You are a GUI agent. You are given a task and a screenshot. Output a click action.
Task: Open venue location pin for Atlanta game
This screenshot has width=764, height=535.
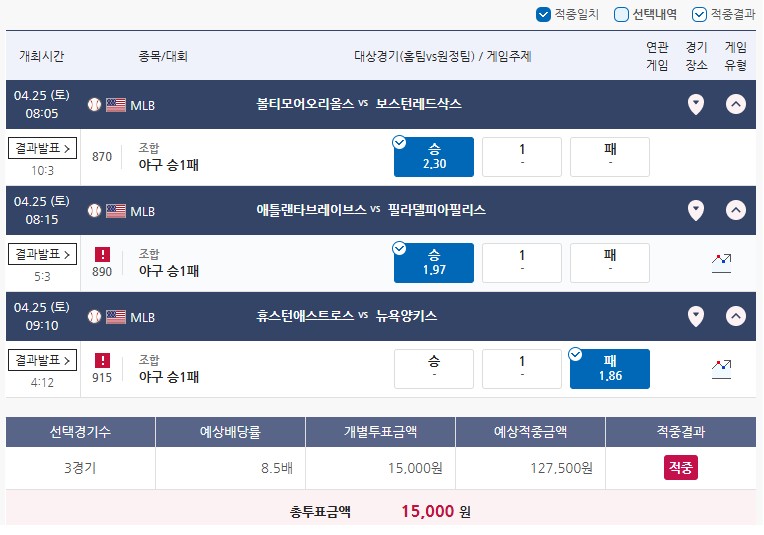696,210
